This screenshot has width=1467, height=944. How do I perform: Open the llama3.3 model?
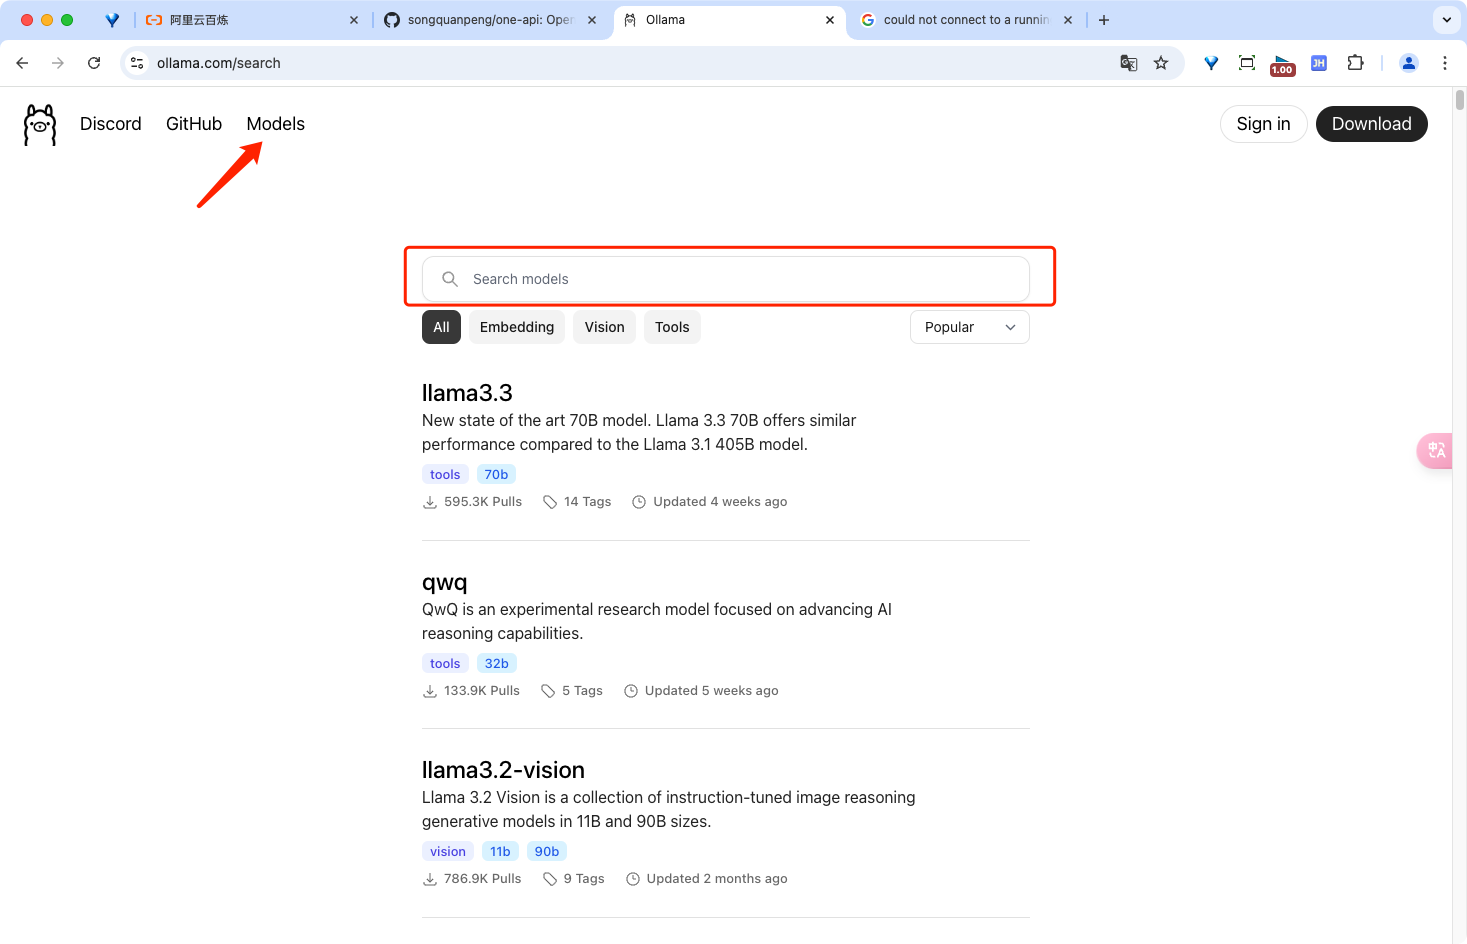point(467,393)
